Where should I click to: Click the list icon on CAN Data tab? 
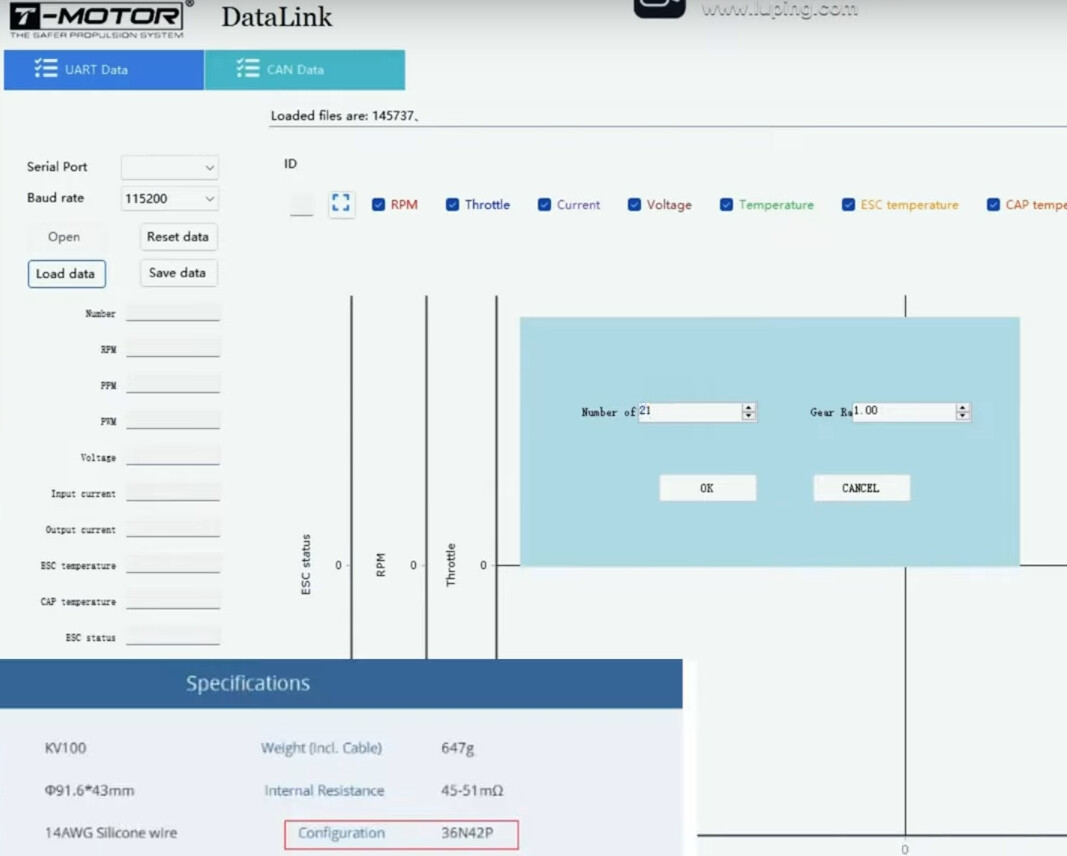(x=247, y=69)
